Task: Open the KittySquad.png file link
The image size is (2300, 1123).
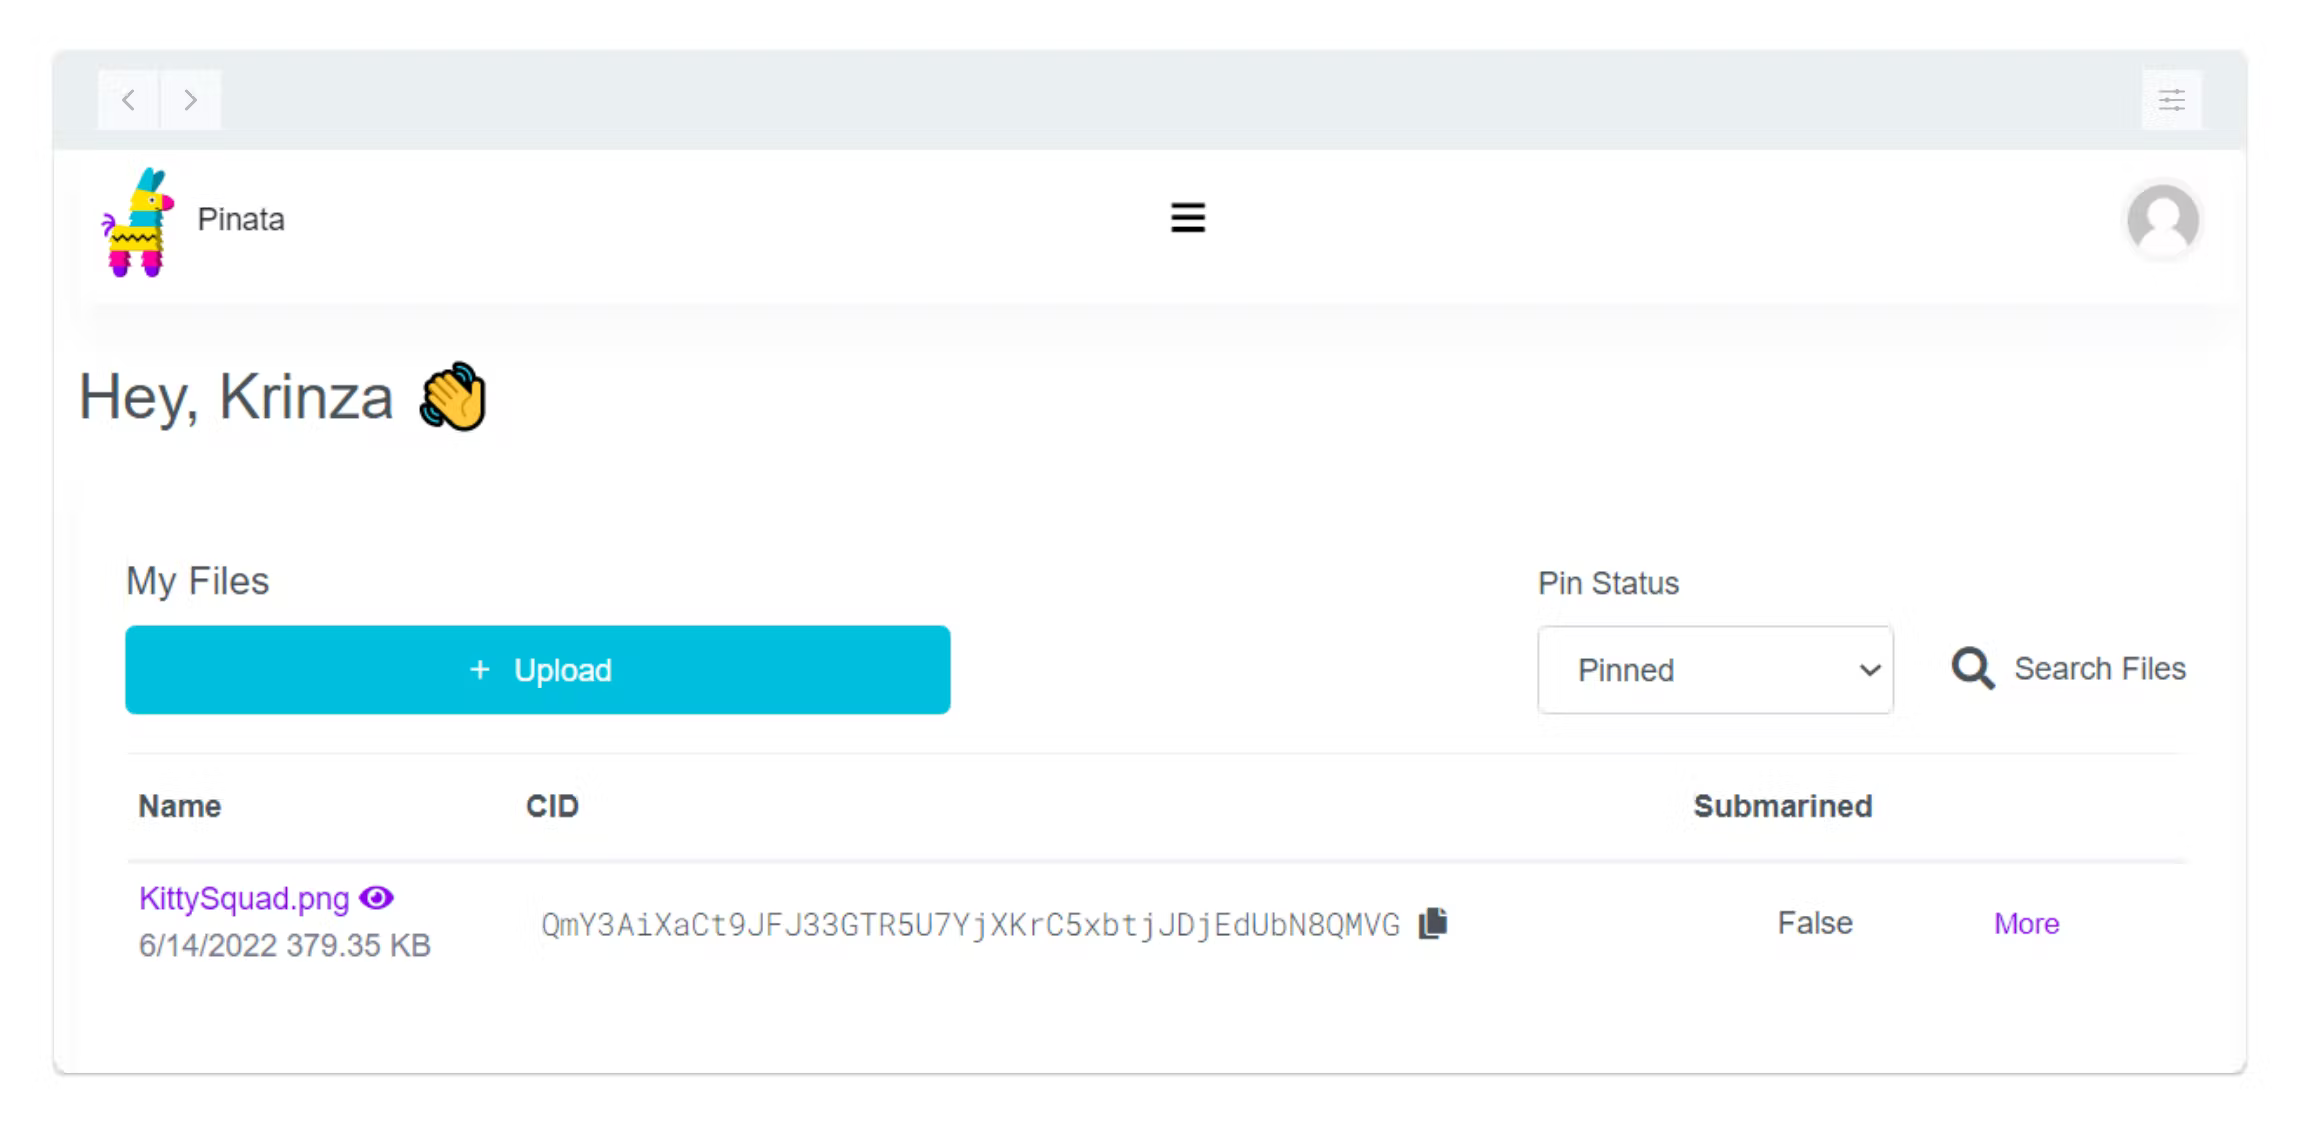Action: pyautogui.click(x=244, y=898)
